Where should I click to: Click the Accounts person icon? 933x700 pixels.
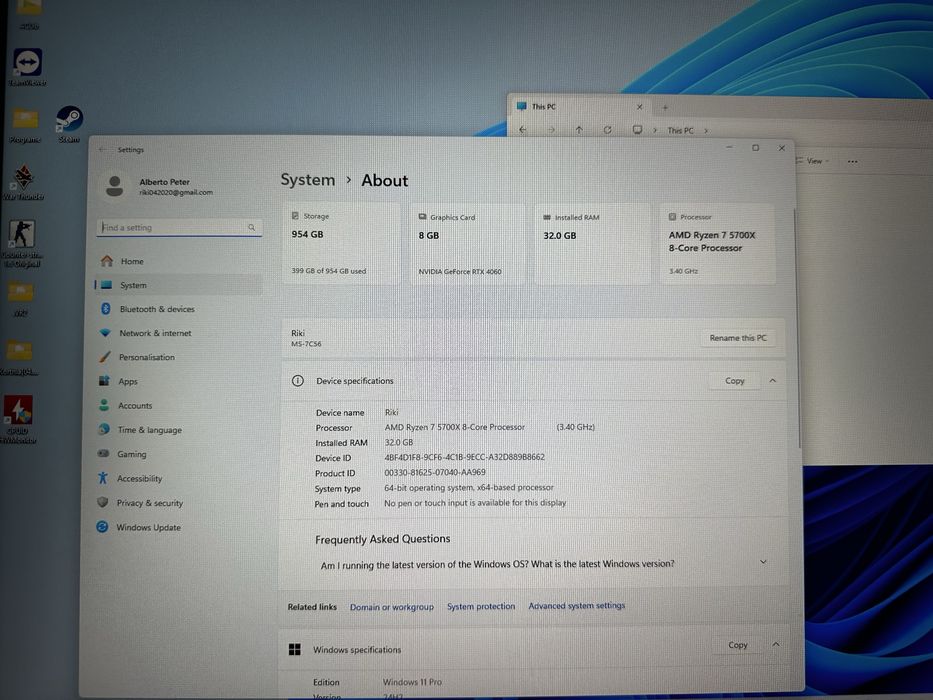click(x=104, y=405)
